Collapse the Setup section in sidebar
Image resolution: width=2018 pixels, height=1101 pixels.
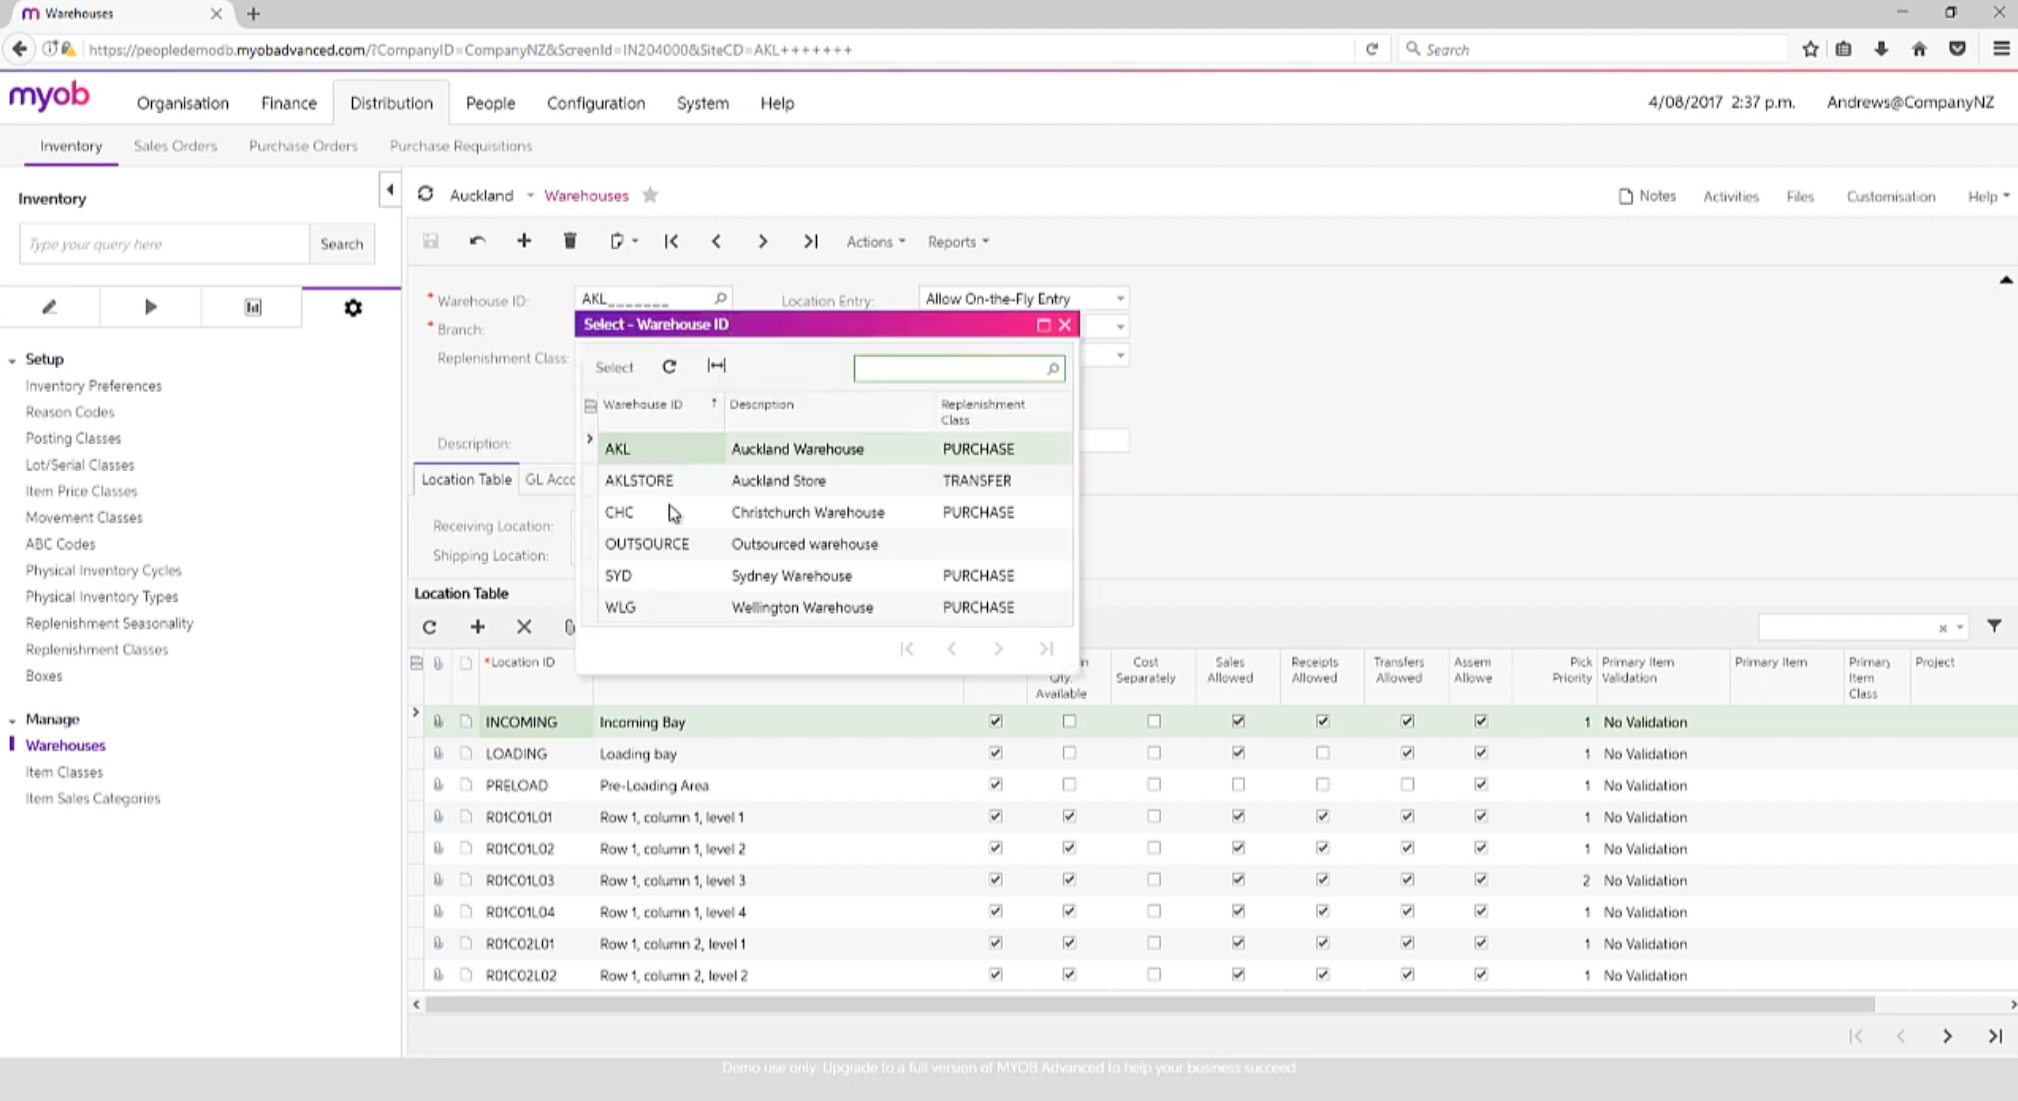11,358
